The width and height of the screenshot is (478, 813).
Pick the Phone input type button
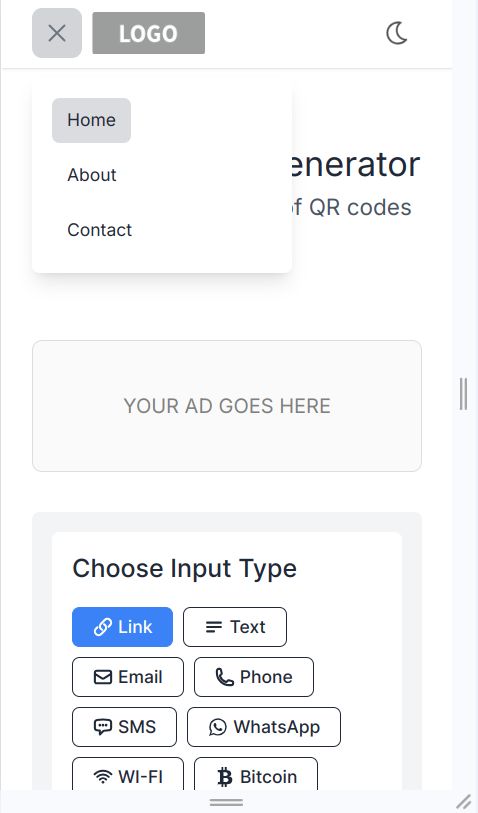point(254,677)
